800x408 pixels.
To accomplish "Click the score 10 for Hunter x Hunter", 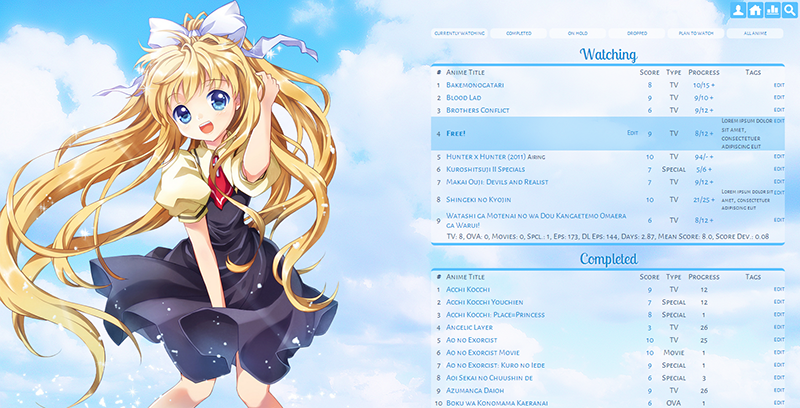I will click(649, 157).
